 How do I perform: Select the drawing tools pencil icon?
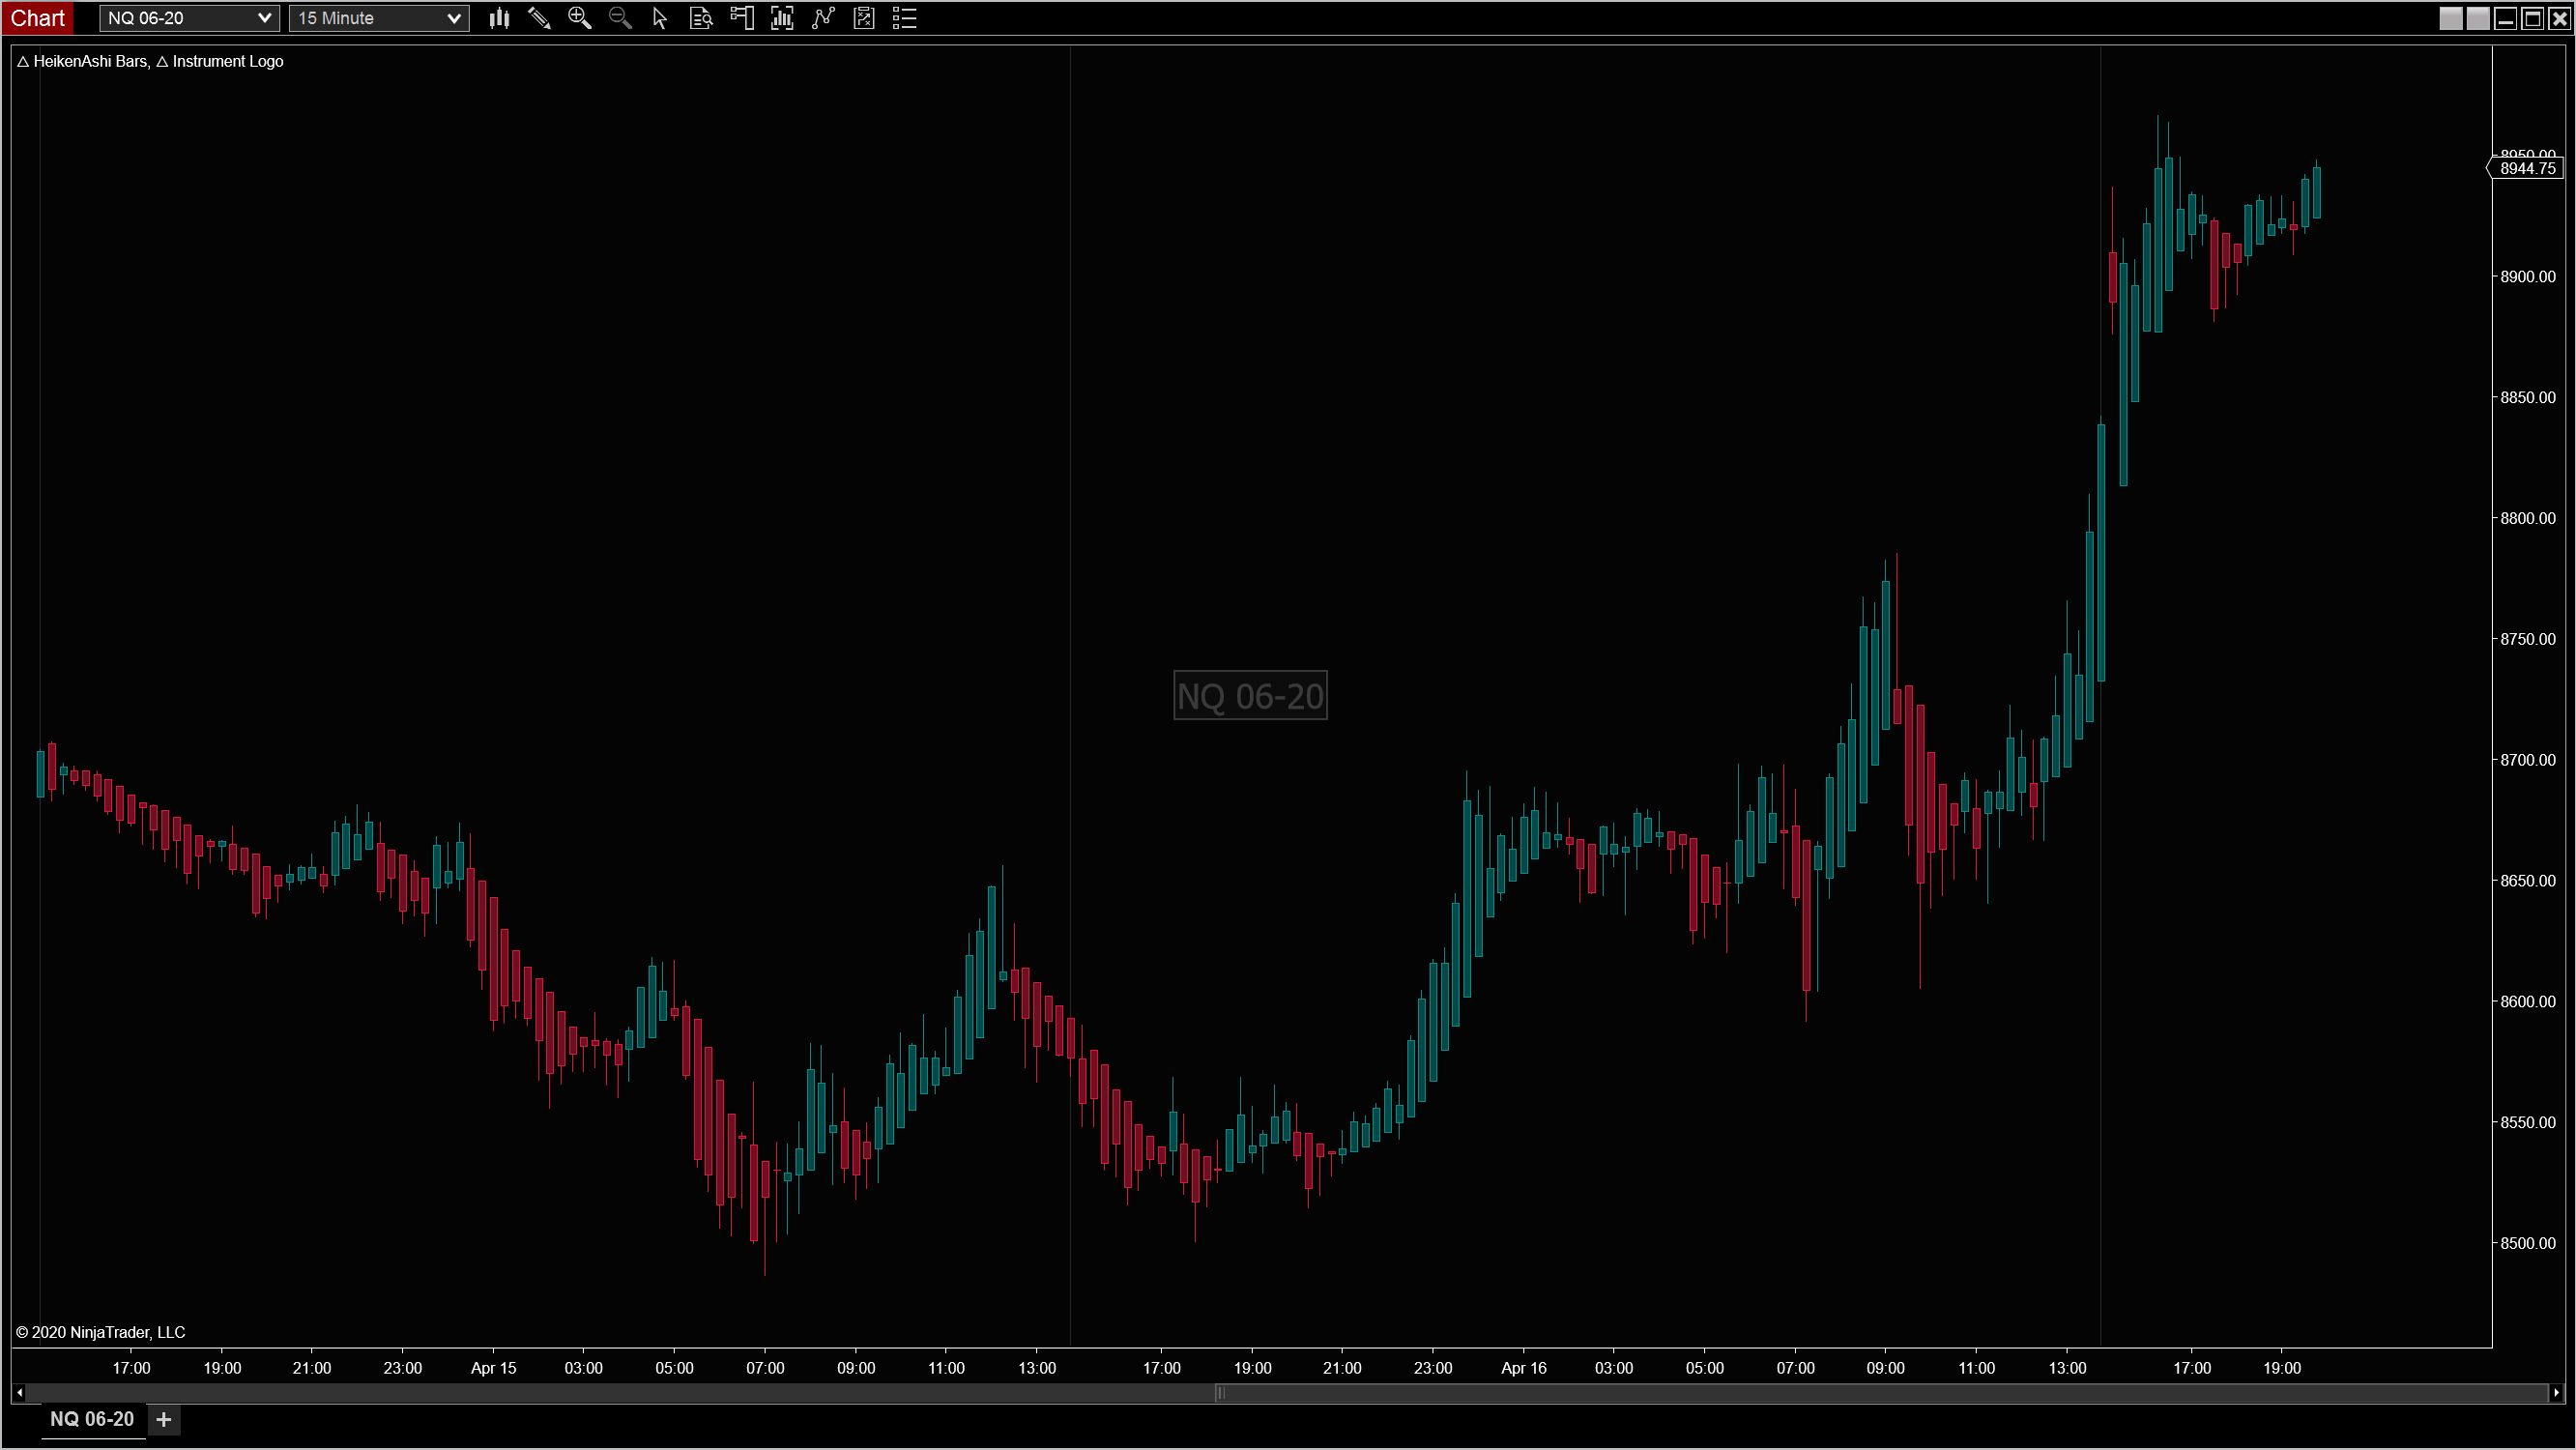coord(539,18)
